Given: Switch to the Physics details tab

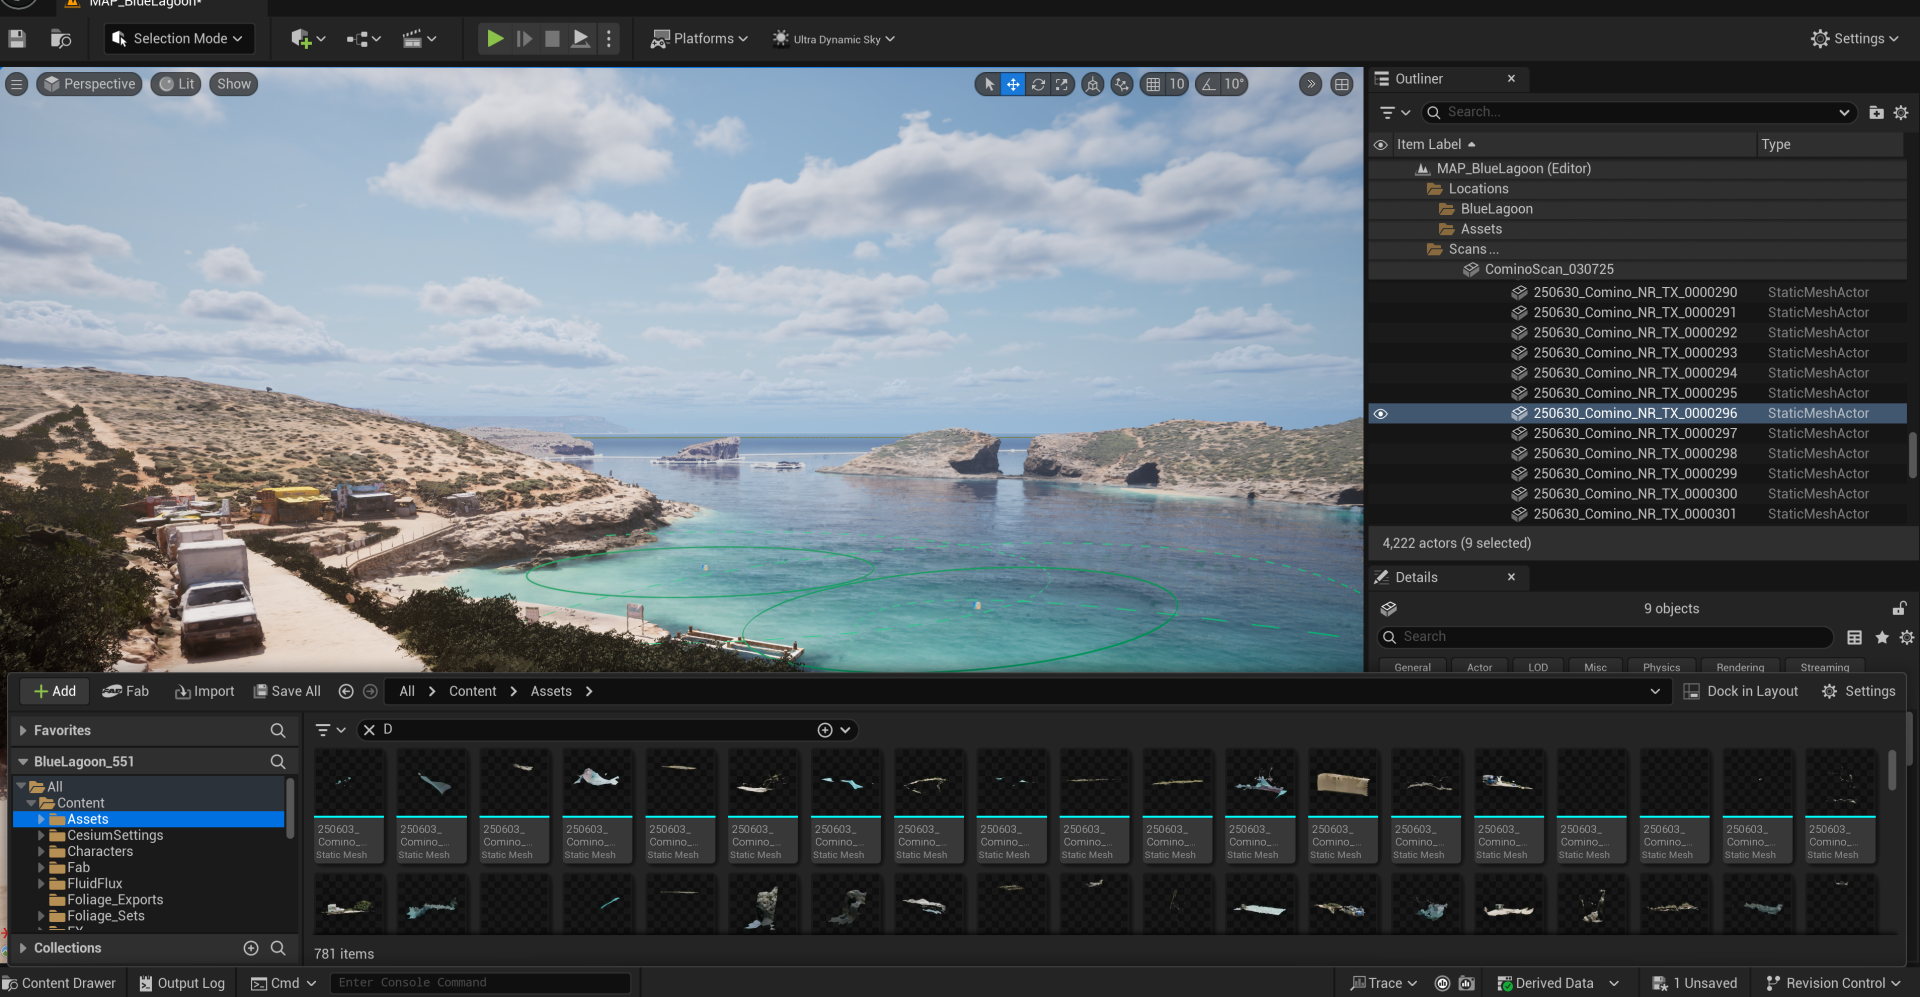Looking at the screenshot, I should (1661, 666).
